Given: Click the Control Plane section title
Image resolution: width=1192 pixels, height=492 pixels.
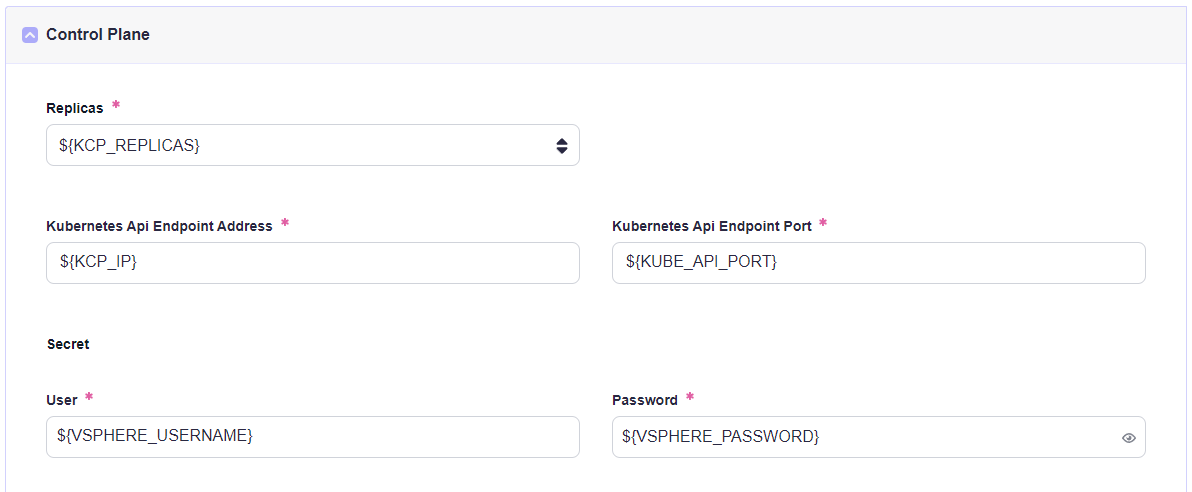Looking at the screenshot, I should (98, 35).
